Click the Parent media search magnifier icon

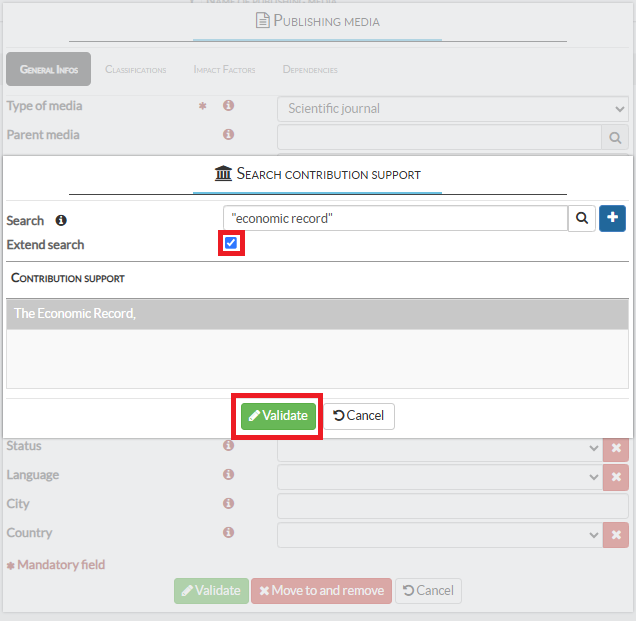click(615, 137)
